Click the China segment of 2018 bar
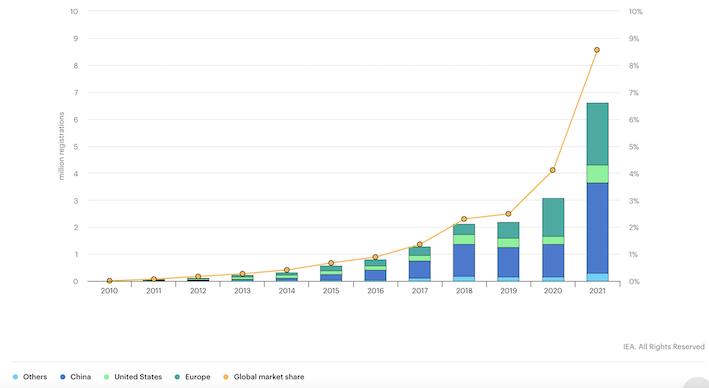The height and width of the screenshot is (388, 709). pos(464,260)
